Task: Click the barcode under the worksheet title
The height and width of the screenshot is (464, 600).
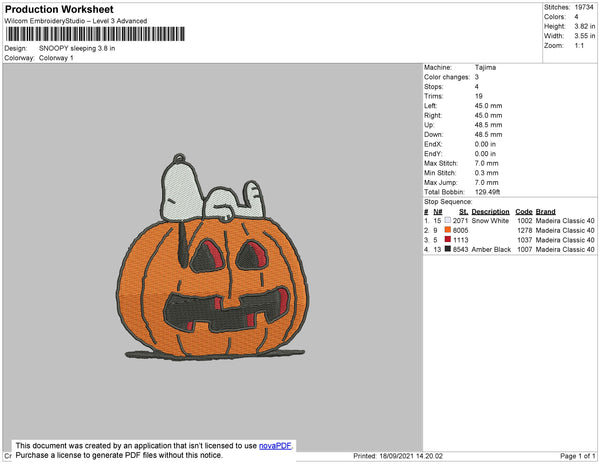Action: (95, 34)
